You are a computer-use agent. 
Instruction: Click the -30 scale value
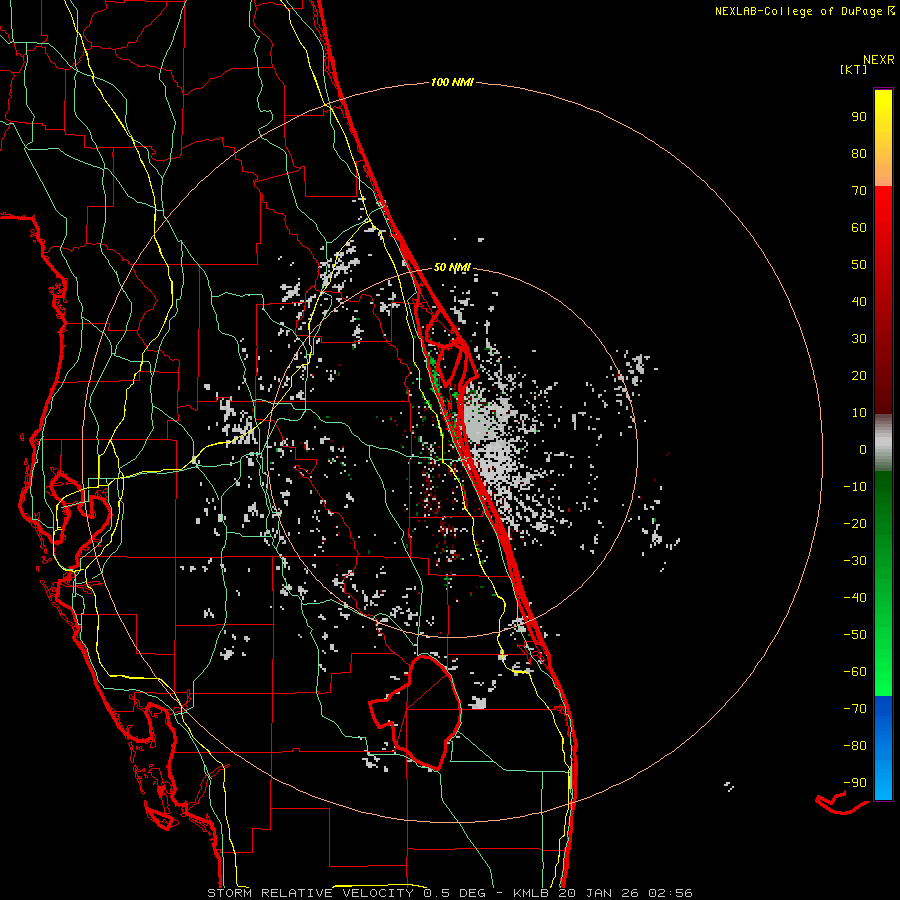coord(855,561)
